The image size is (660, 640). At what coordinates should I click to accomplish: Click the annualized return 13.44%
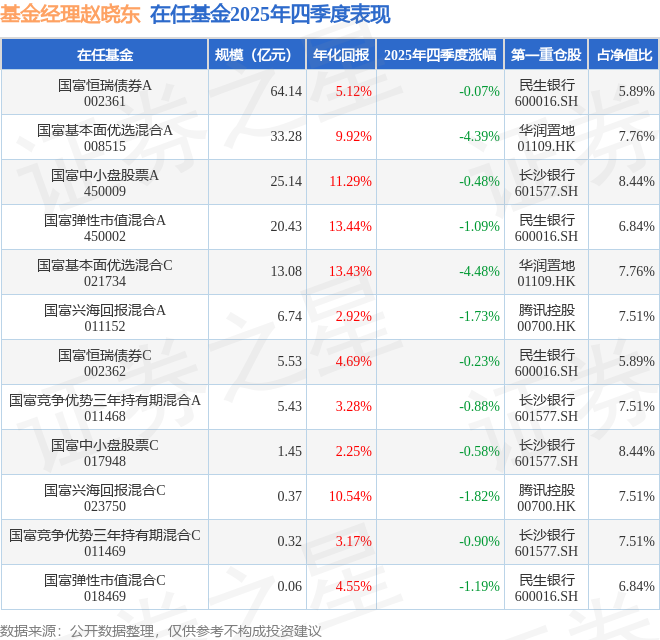350,227
